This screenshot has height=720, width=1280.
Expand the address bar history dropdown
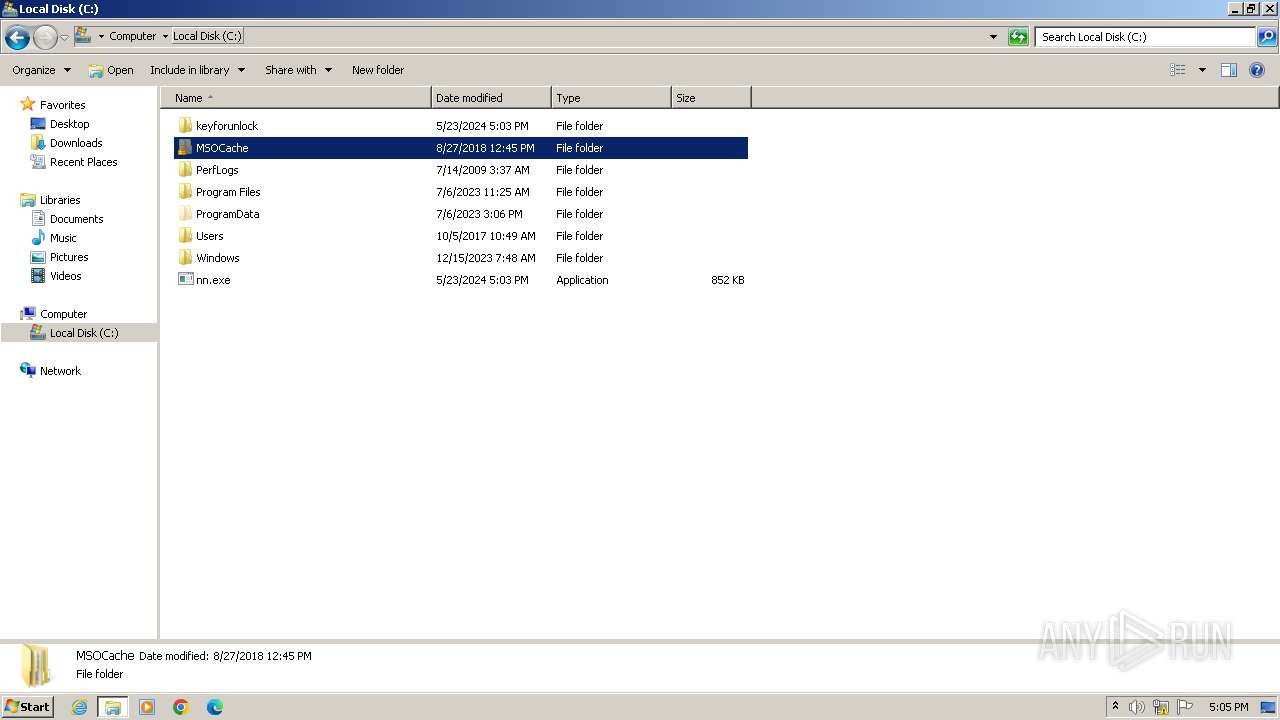click(993, 37)
